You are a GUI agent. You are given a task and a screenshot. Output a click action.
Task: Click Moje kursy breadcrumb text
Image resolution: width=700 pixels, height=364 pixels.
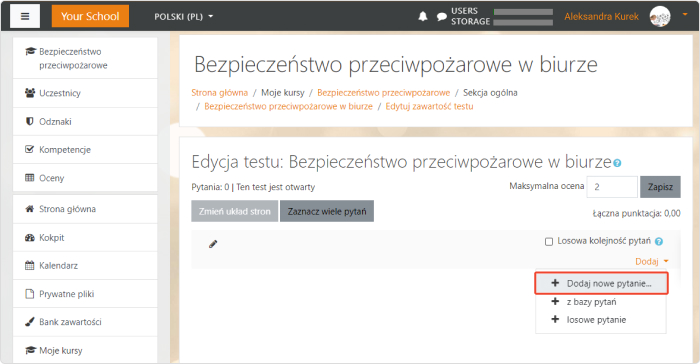point(283,92)
